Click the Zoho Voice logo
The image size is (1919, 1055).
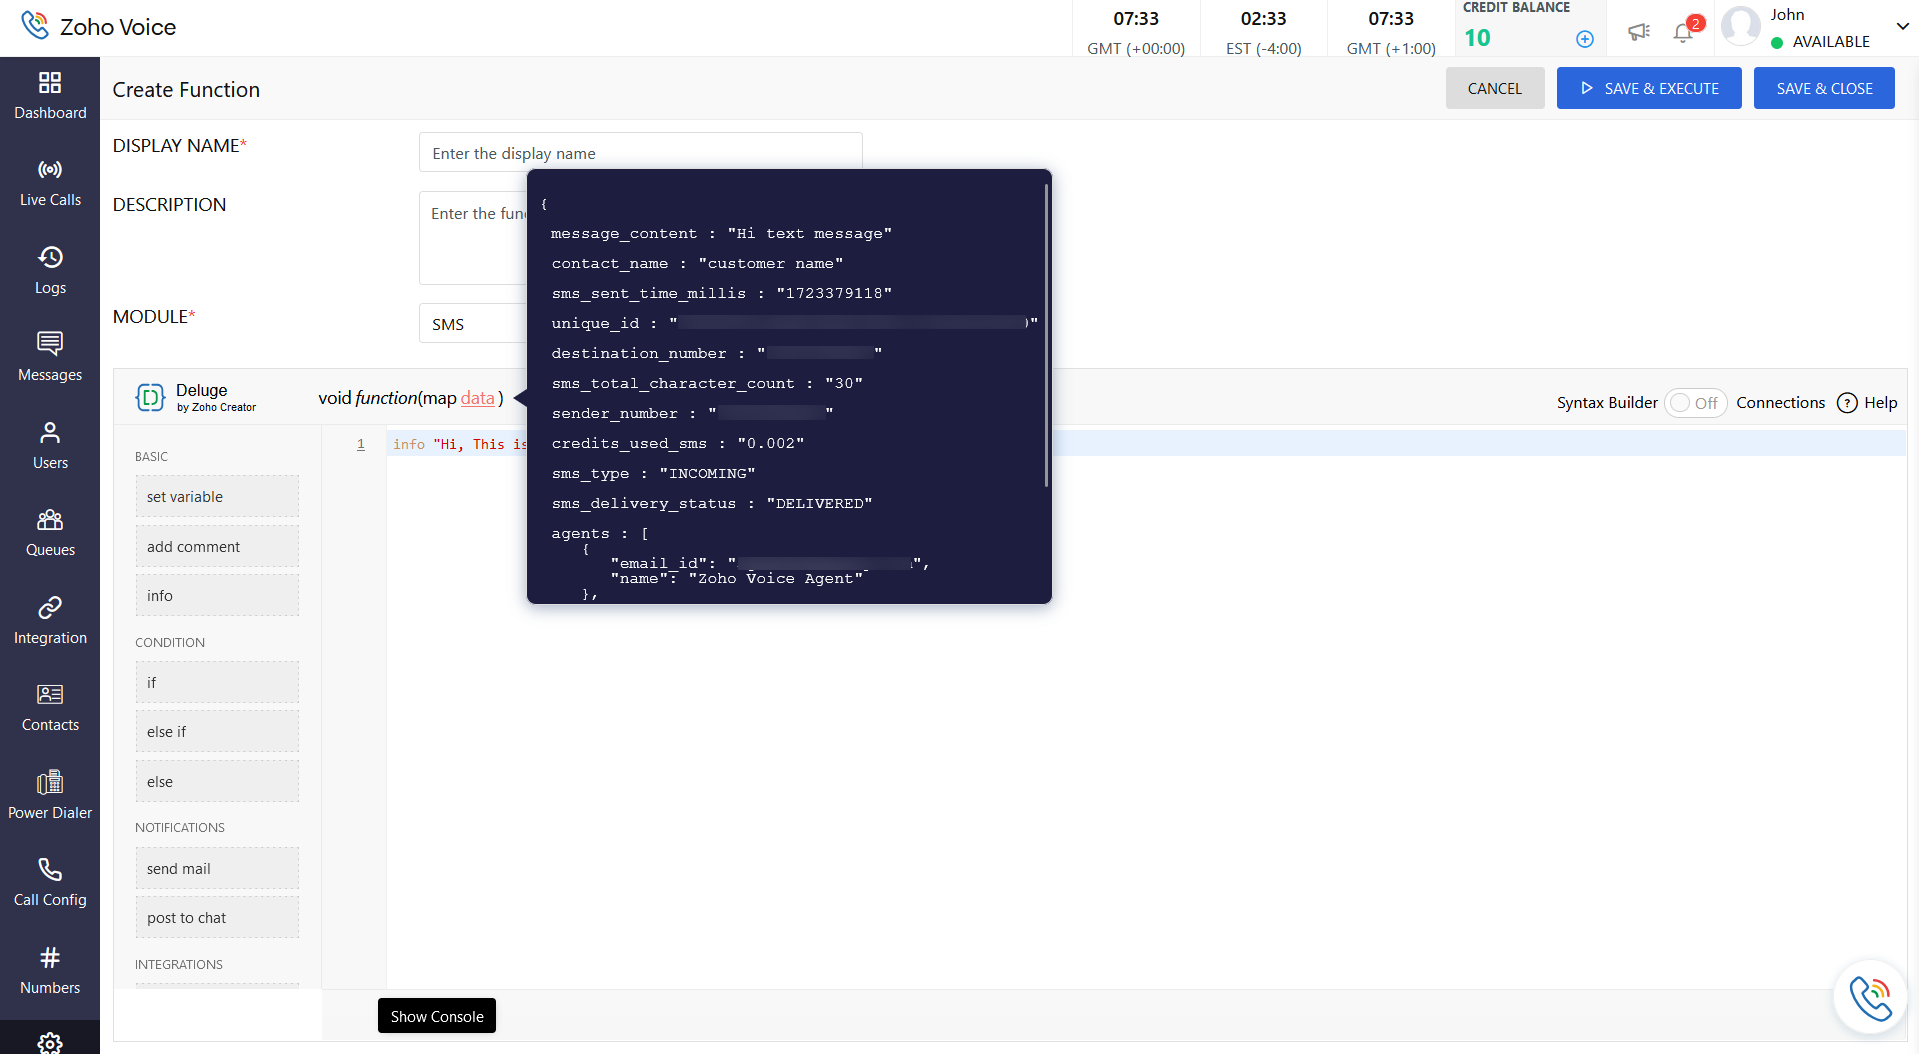[99, 27]
